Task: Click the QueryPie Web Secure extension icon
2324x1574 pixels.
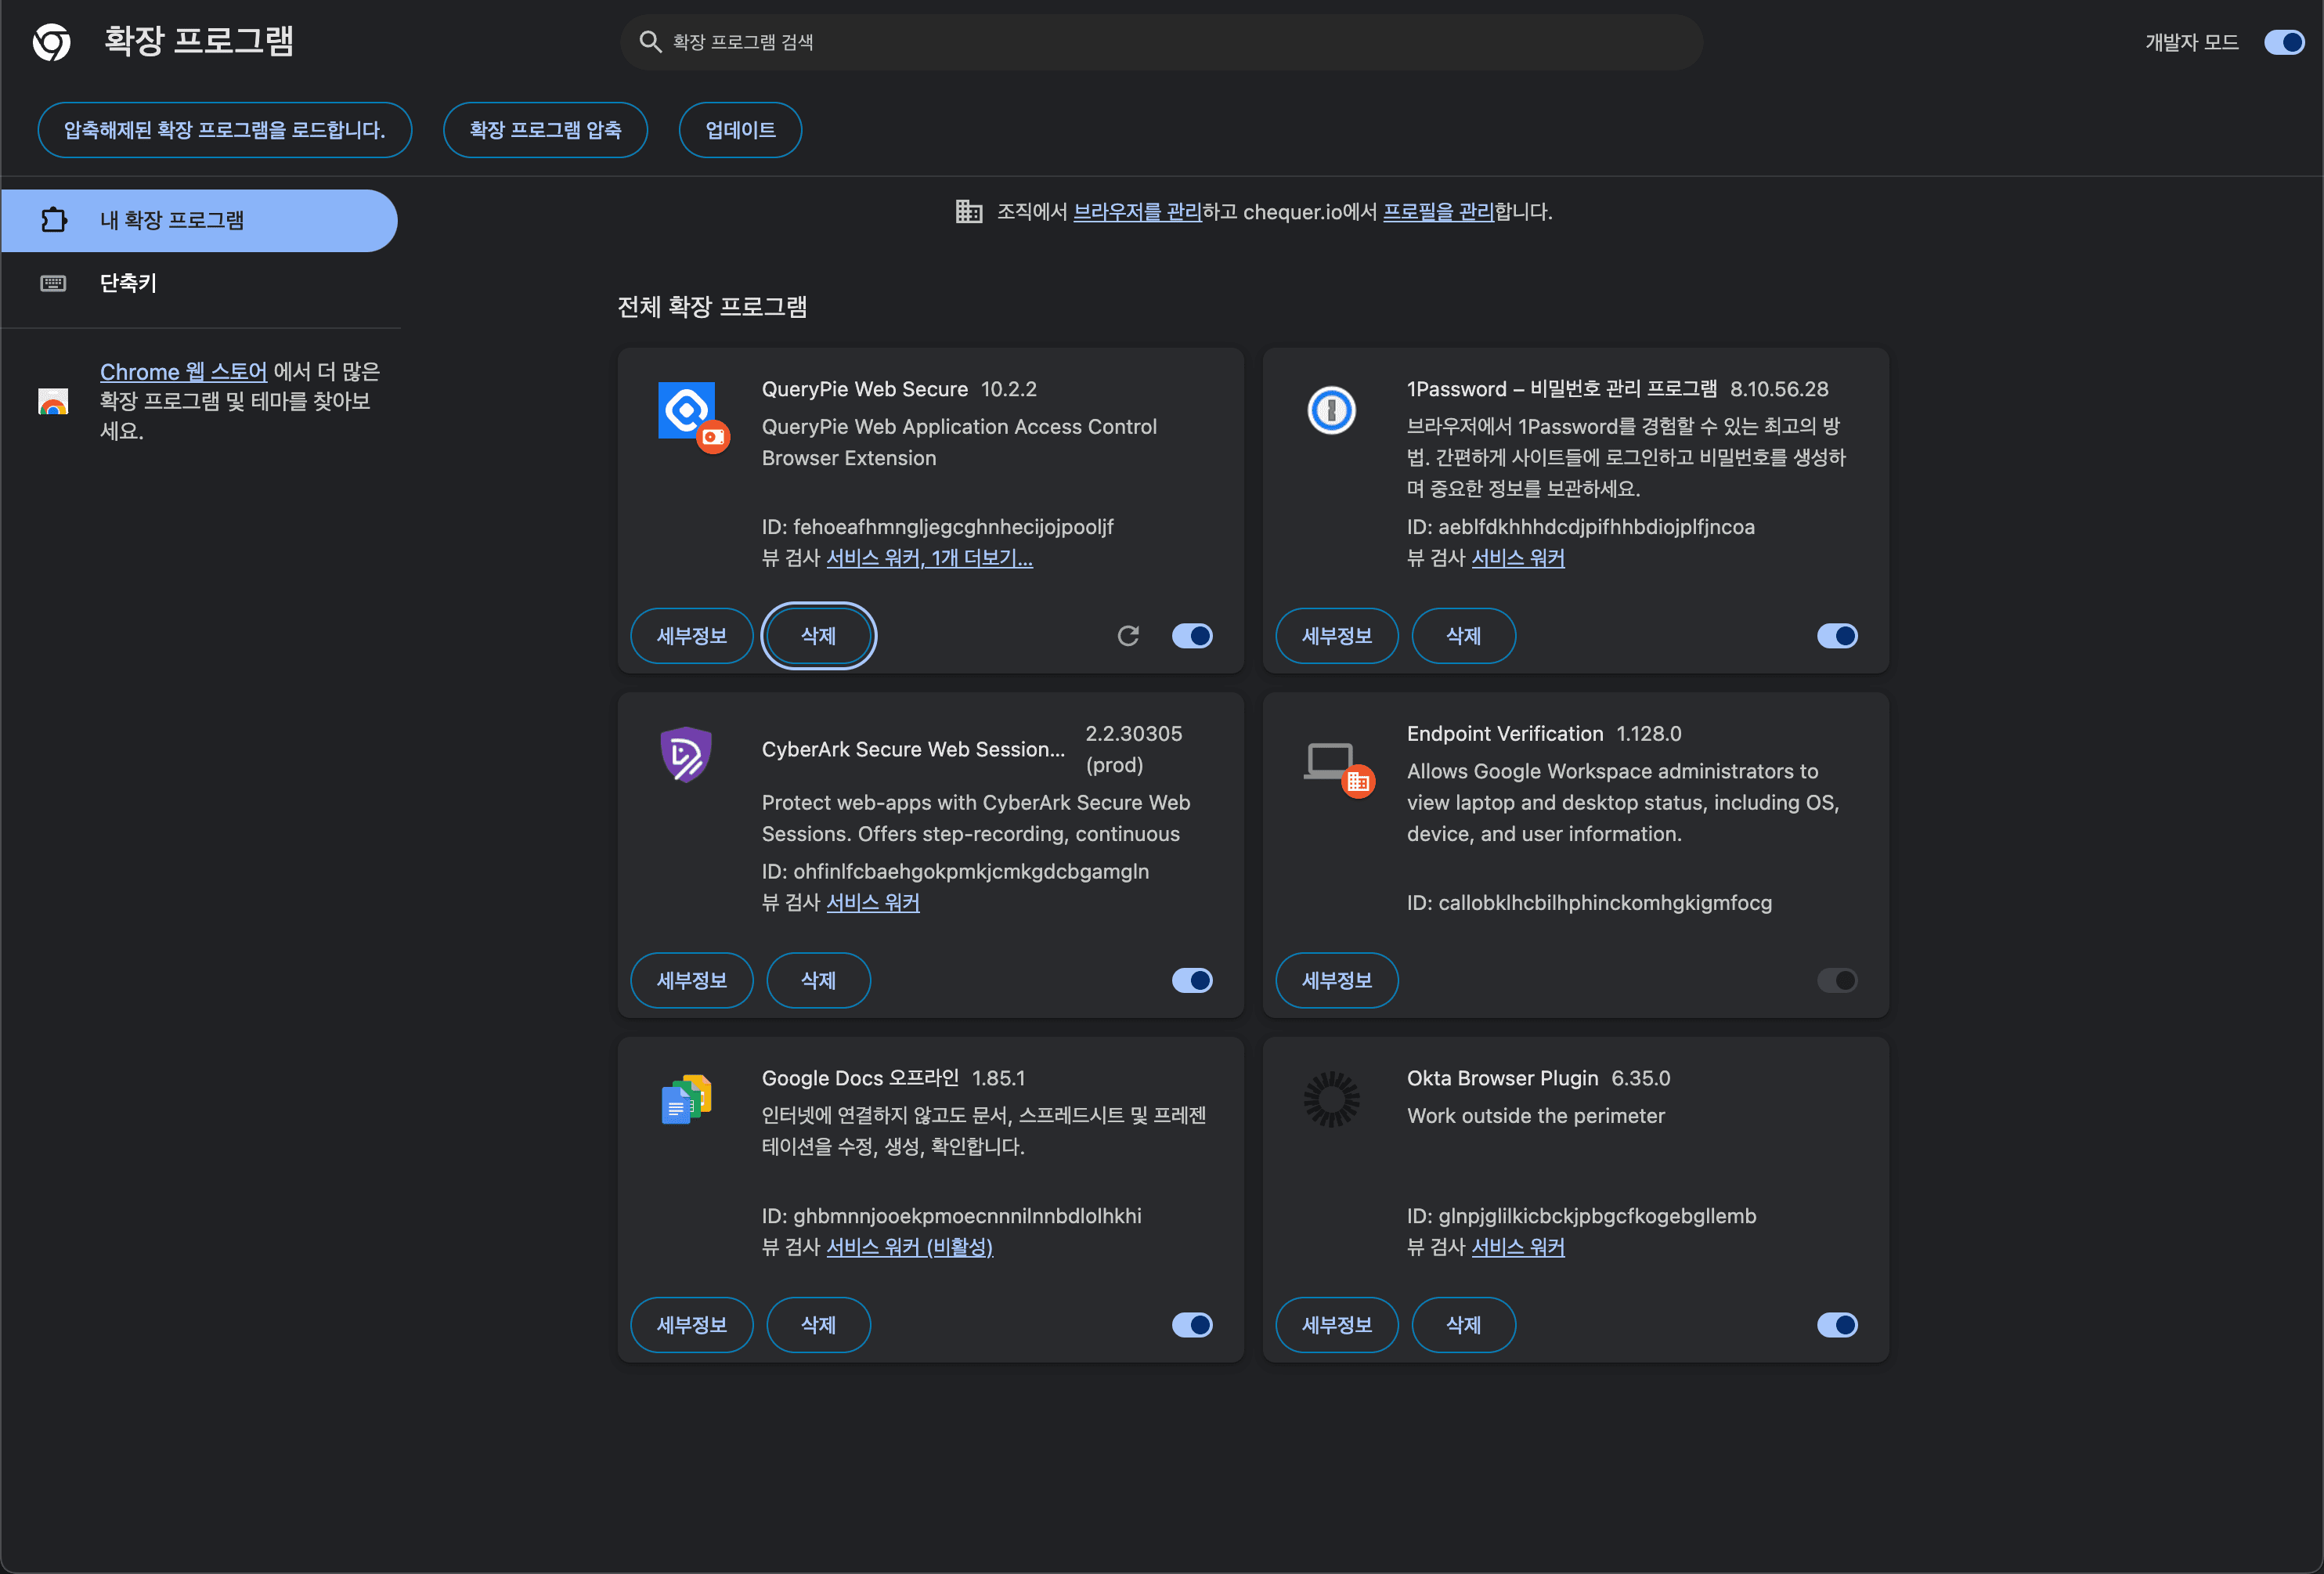Action: (688, 412)
